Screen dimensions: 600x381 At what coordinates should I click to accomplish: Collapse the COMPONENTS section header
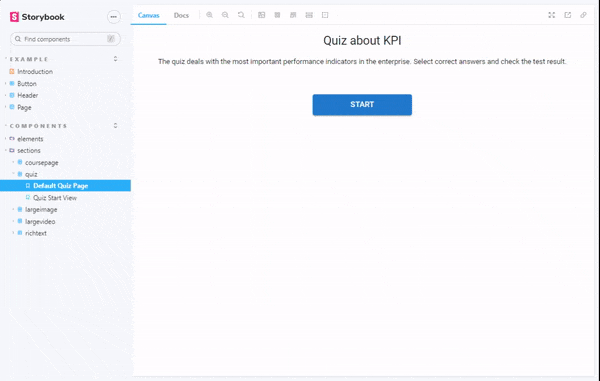[38, 126]
